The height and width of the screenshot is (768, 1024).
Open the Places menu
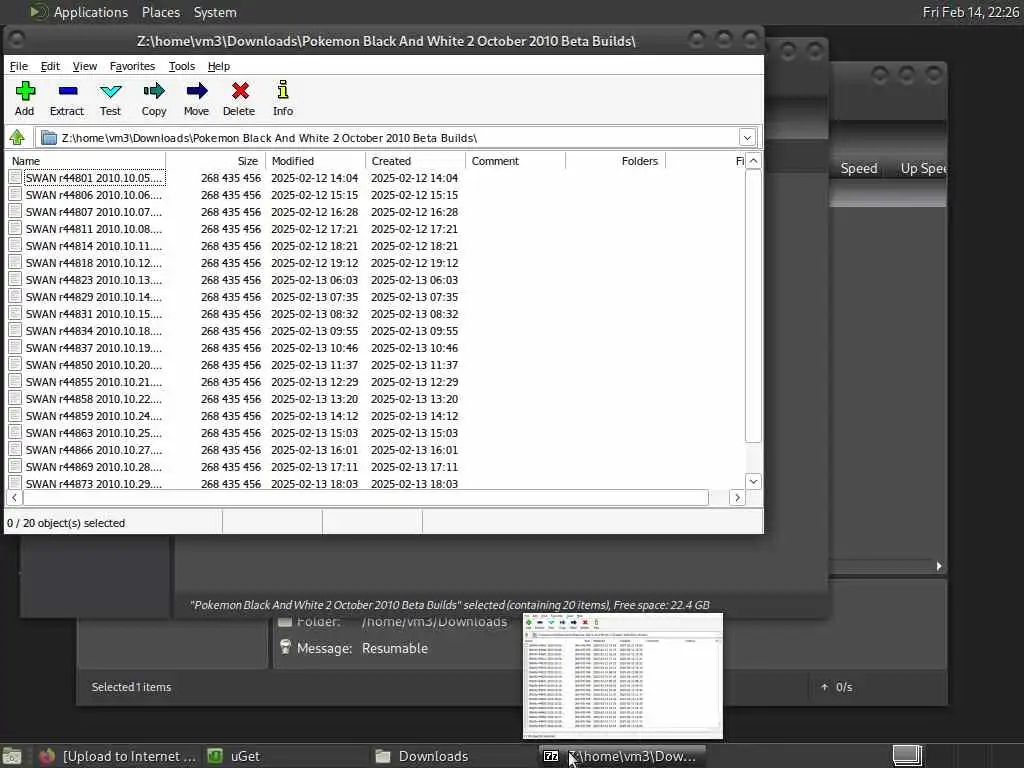point(161,12)
